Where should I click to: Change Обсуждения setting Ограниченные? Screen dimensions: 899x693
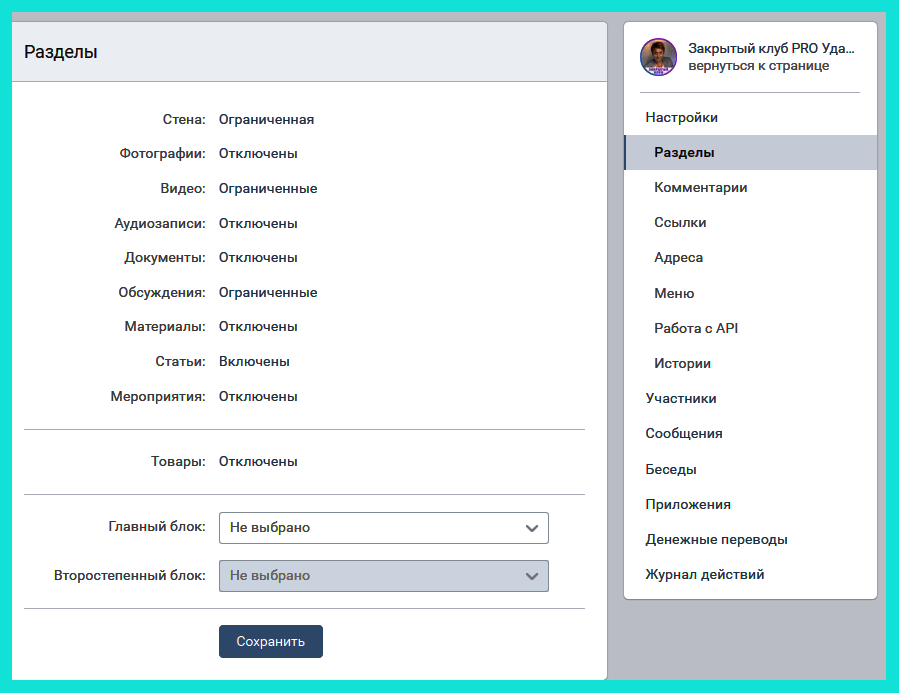(x=268, y=293)
